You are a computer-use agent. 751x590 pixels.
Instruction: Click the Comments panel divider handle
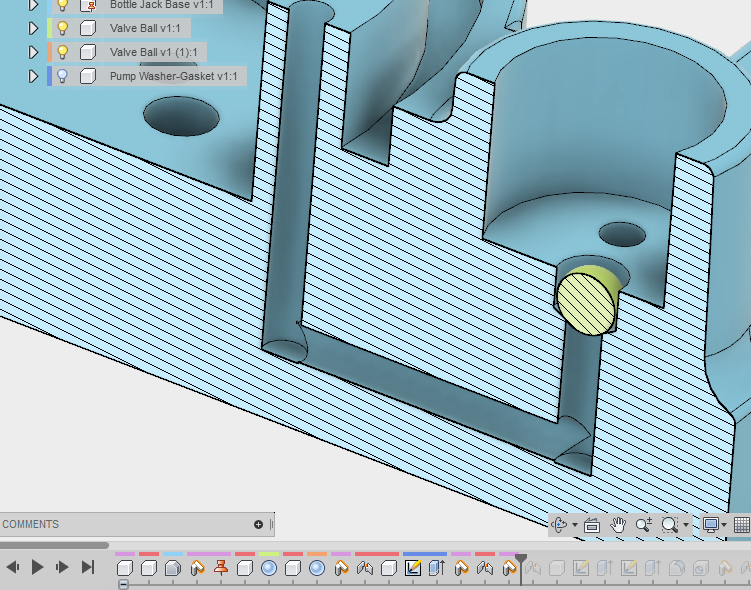272,524
